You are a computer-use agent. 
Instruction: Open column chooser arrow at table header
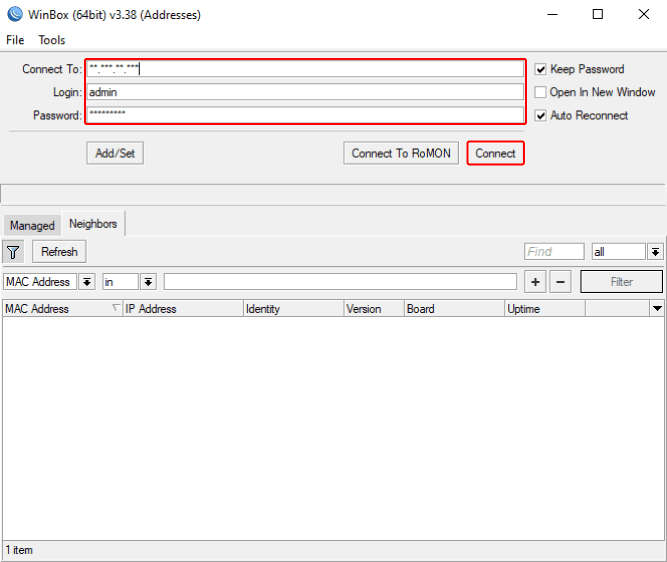click(x=657, y=308)
